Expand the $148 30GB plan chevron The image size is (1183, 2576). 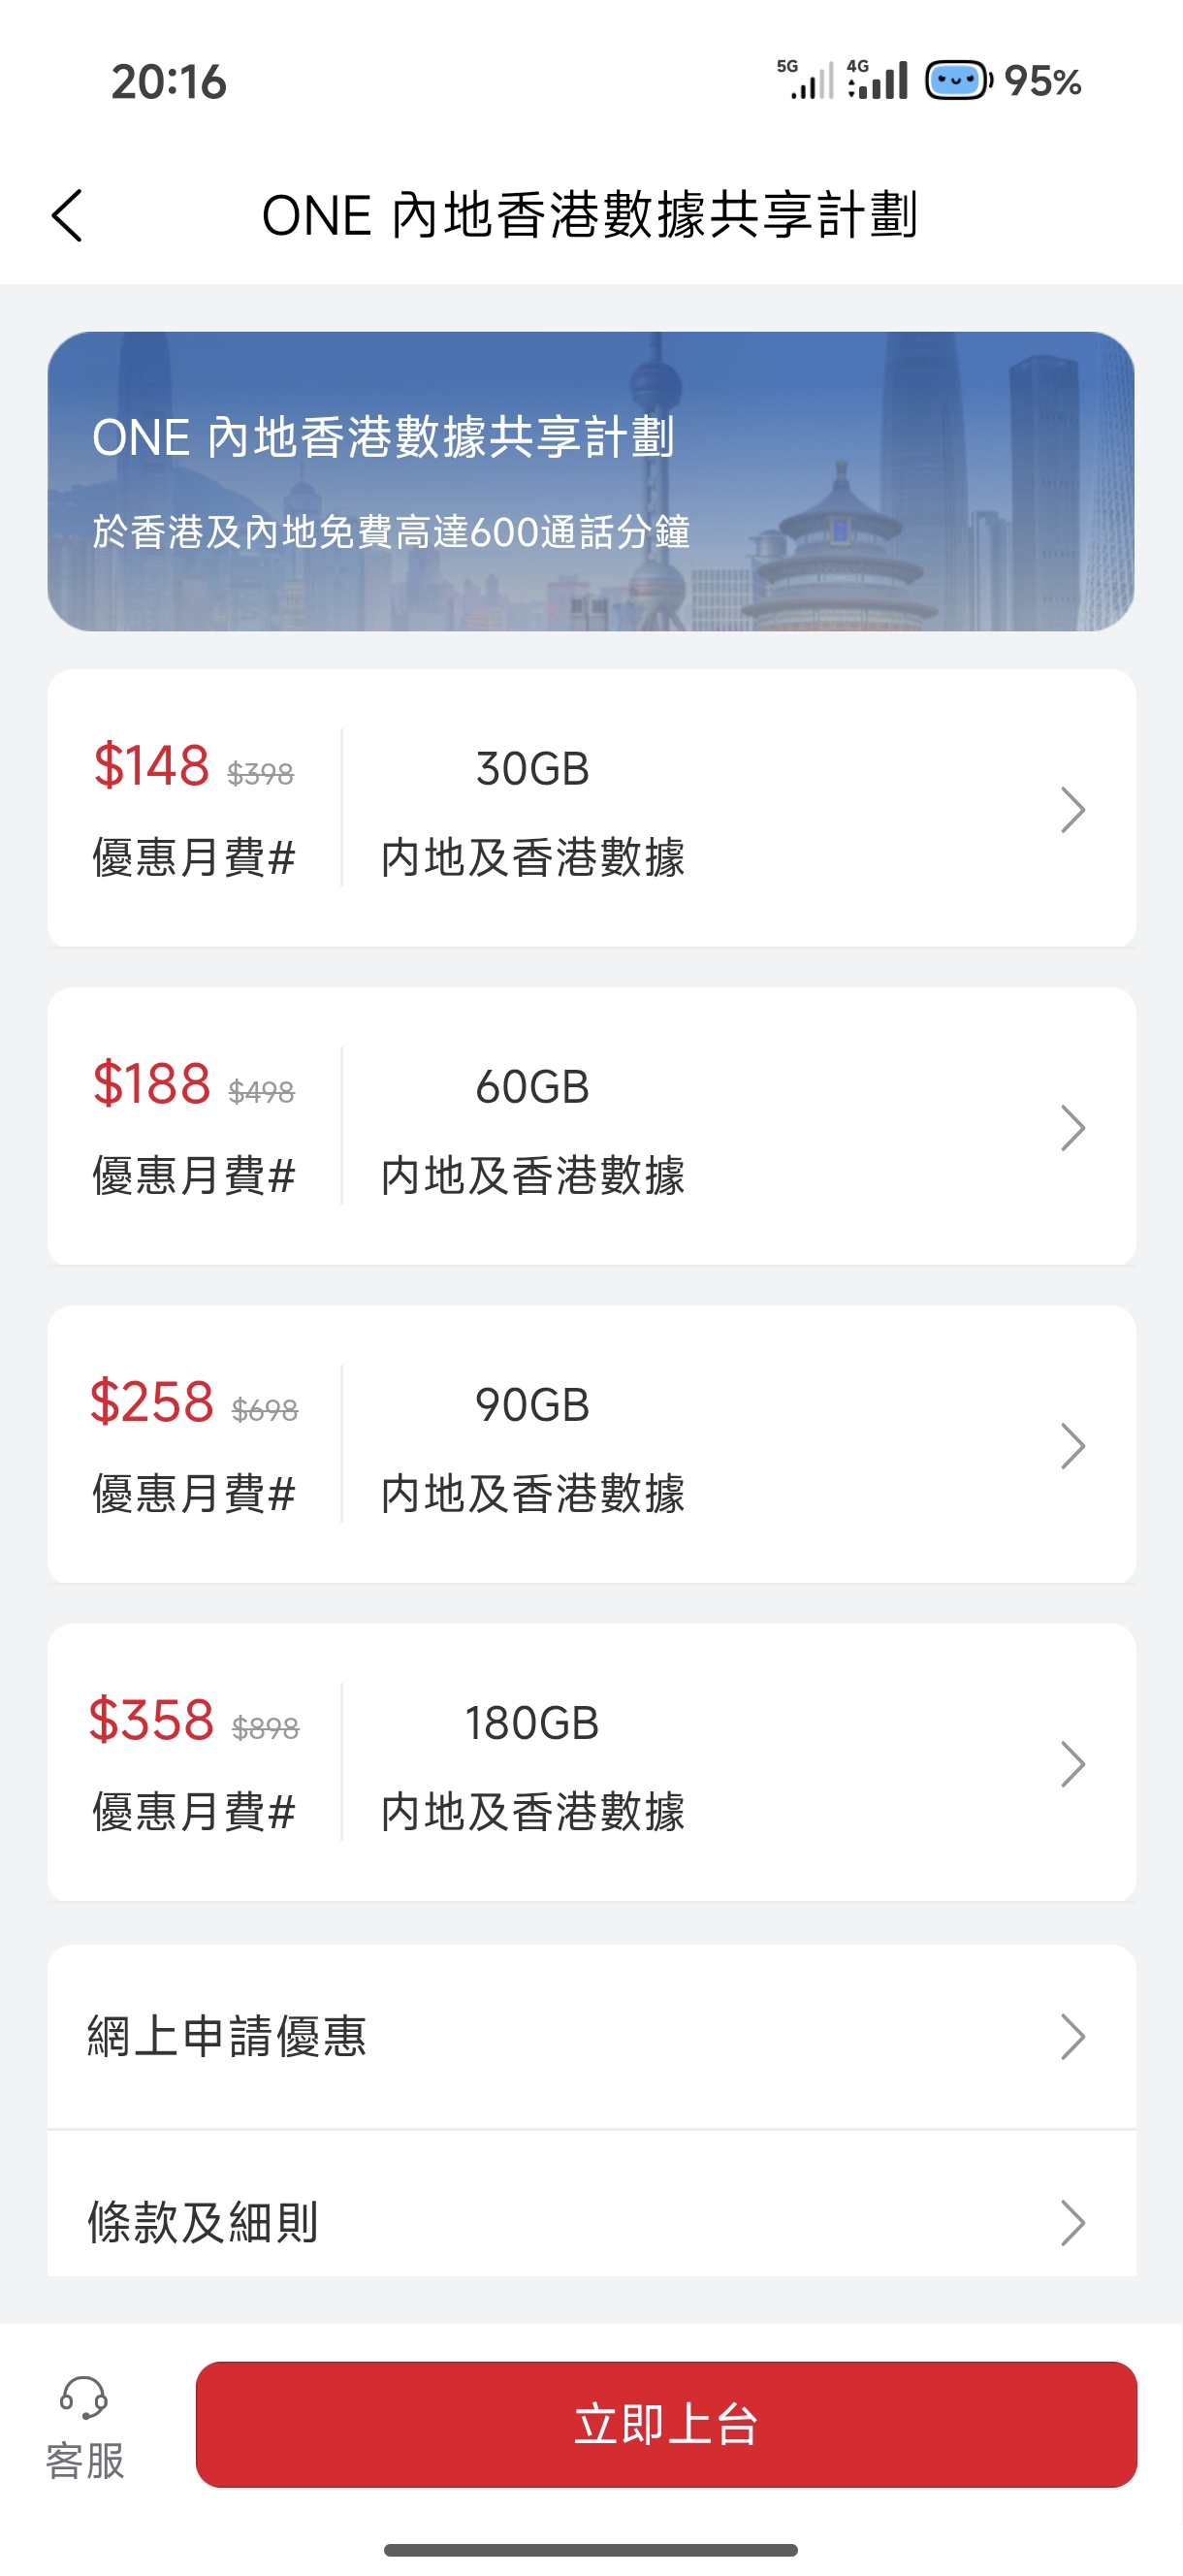coord(1072,809)
